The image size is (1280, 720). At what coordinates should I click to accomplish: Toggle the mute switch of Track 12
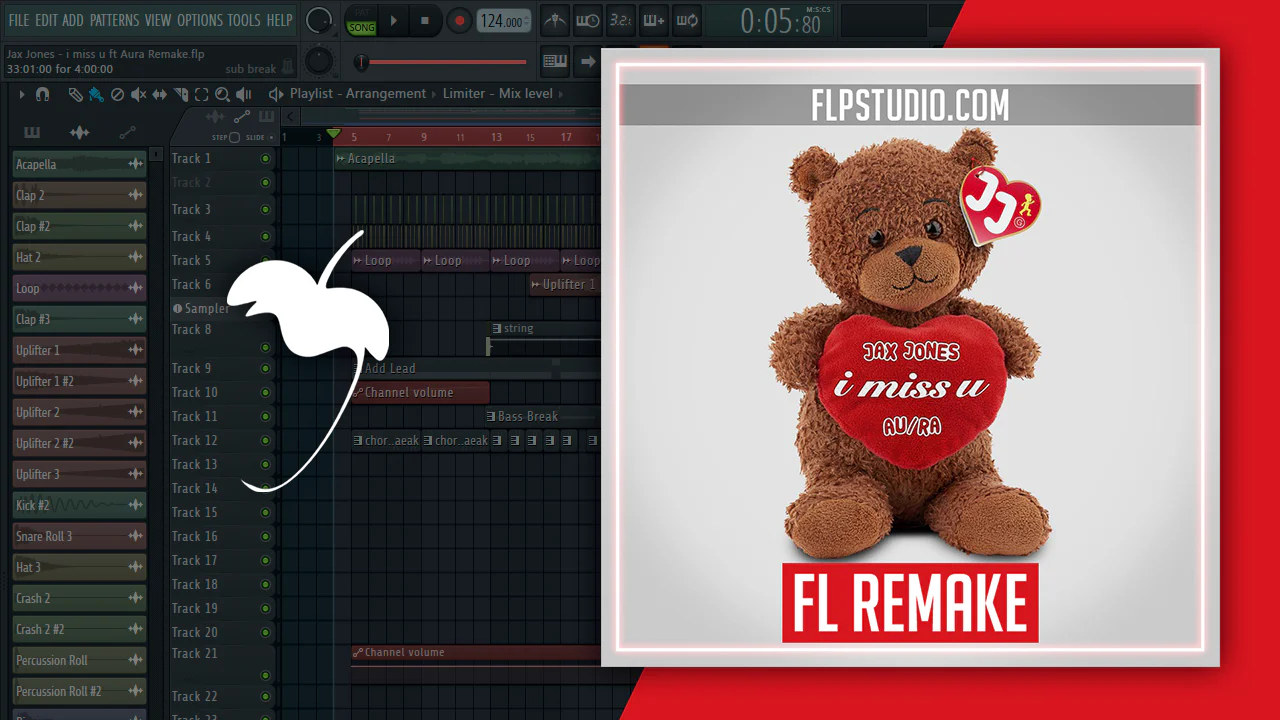265,441
